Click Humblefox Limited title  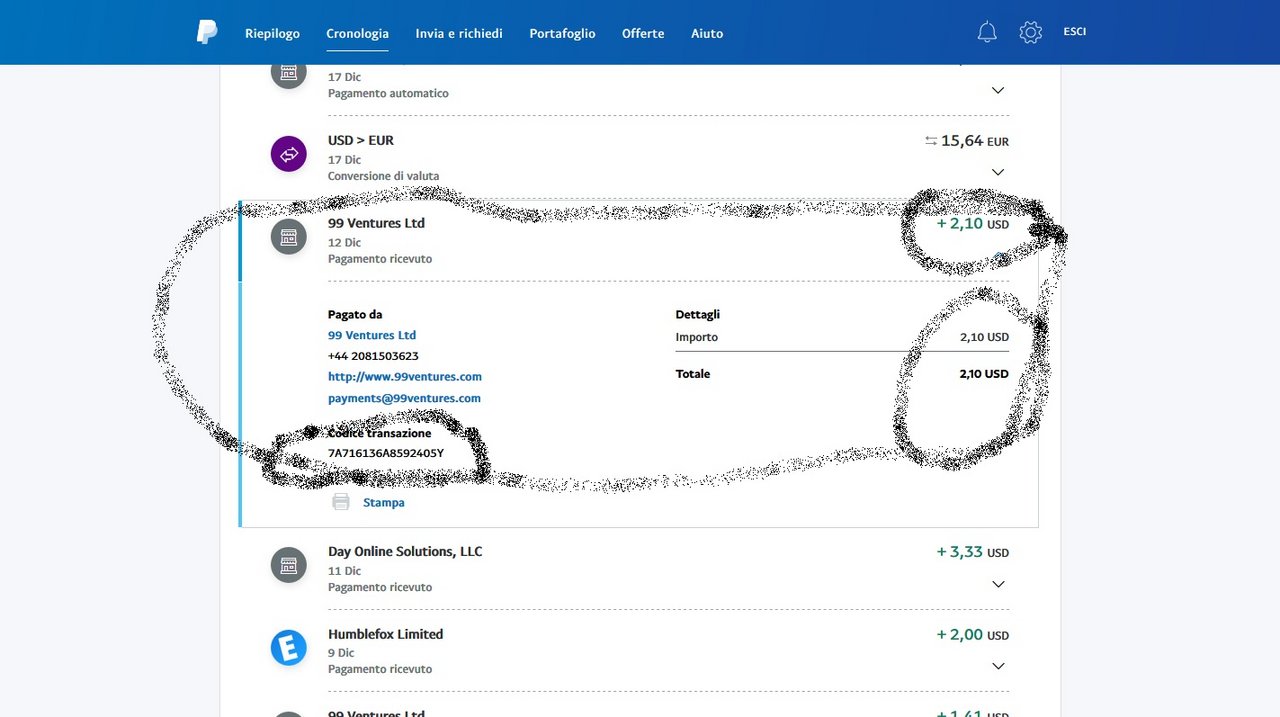(385, 634)
